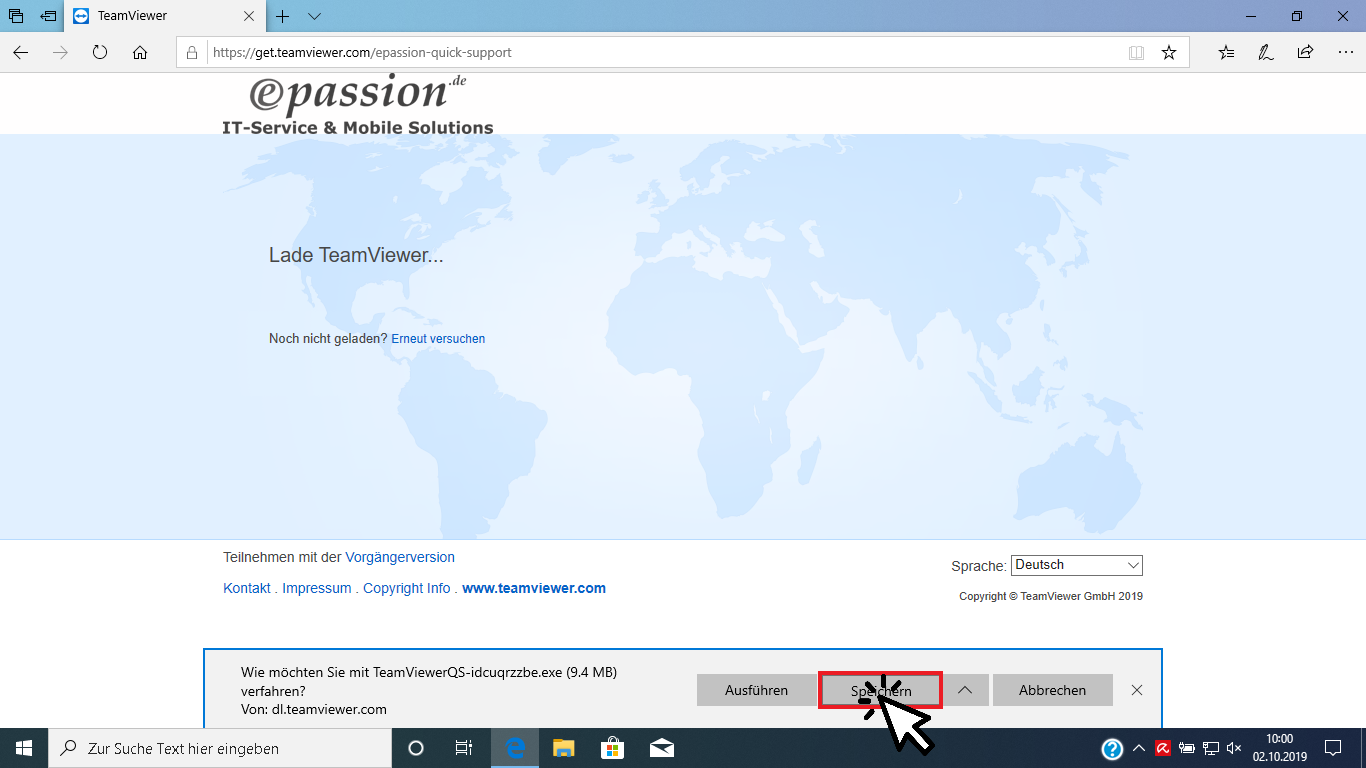Visit www.teamviewer.com link
The width and height of the screenshot is (1366, 768).
coord(534,588)
